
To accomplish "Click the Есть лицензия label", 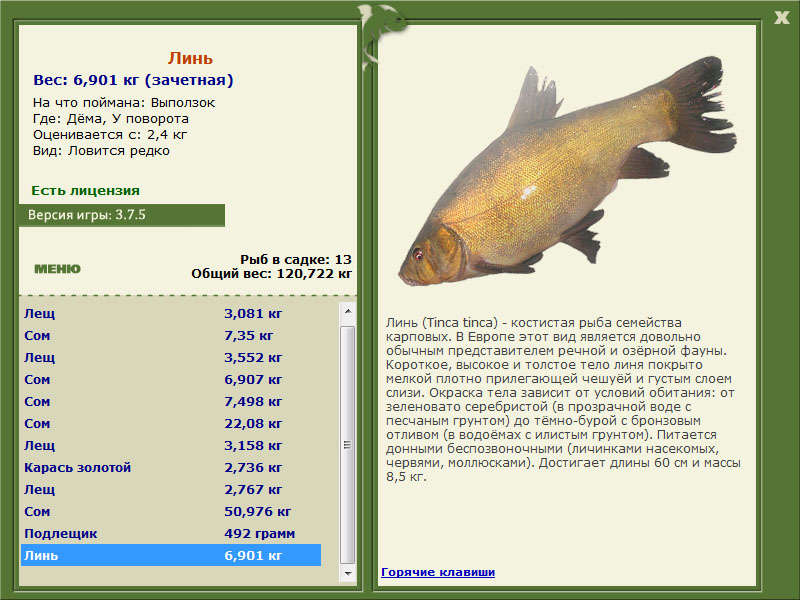I will click(x=85, y=190).
